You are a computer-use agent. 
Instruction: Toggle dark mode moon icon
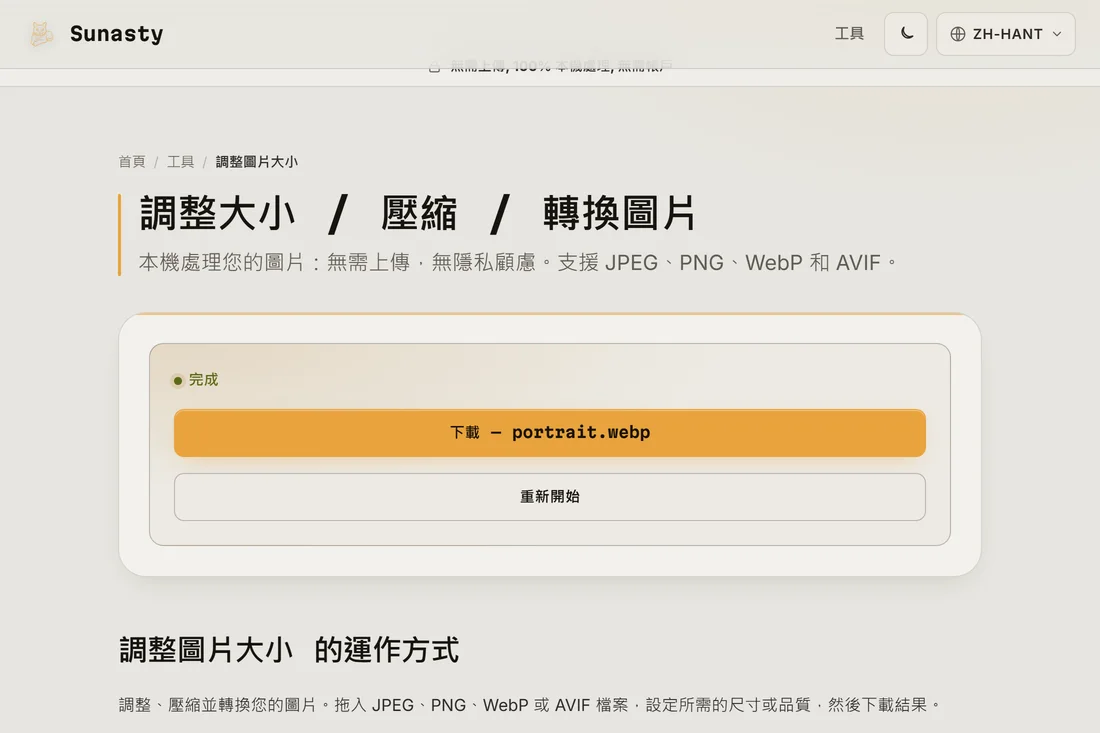pos(906,34)
